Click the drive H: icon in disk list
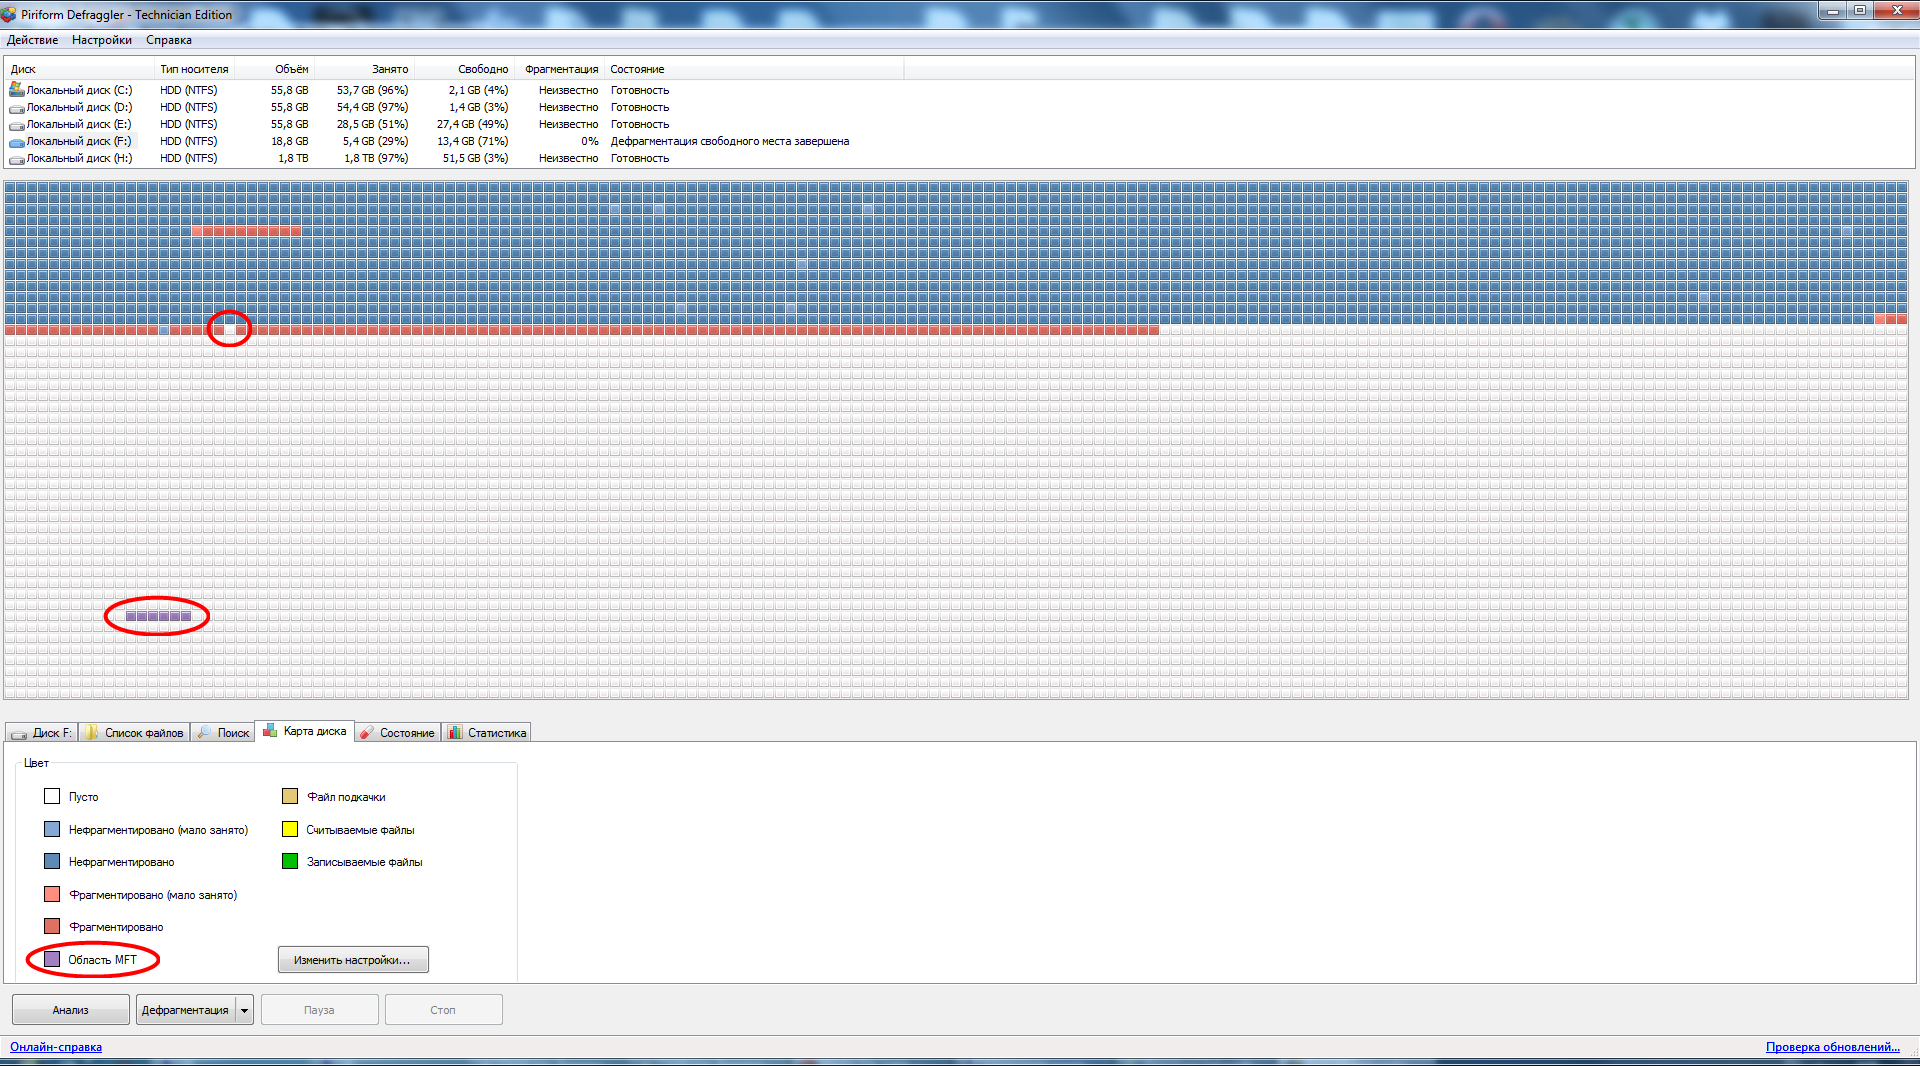The height and width of the screenshot is (1066, 1920). pyautogui.click(x=17, y=158)
